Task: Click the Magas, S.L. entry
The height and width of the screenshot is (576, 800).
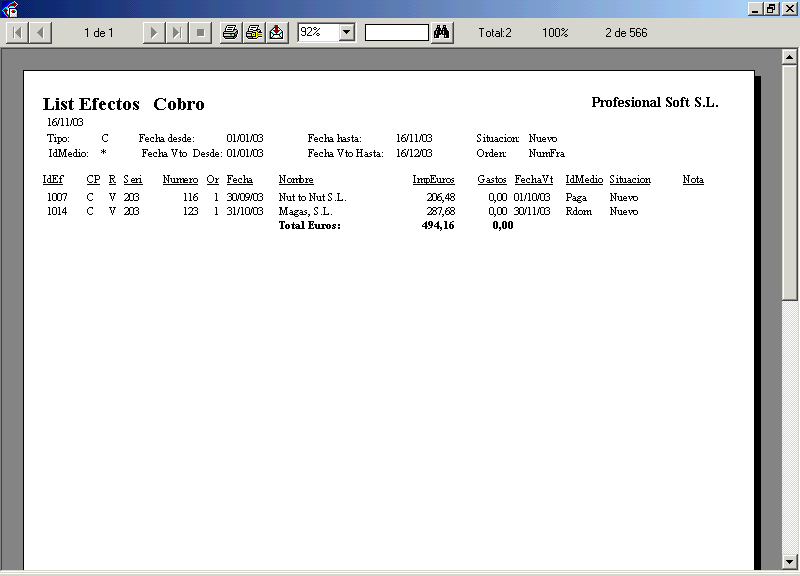Action: pos(305,212)
